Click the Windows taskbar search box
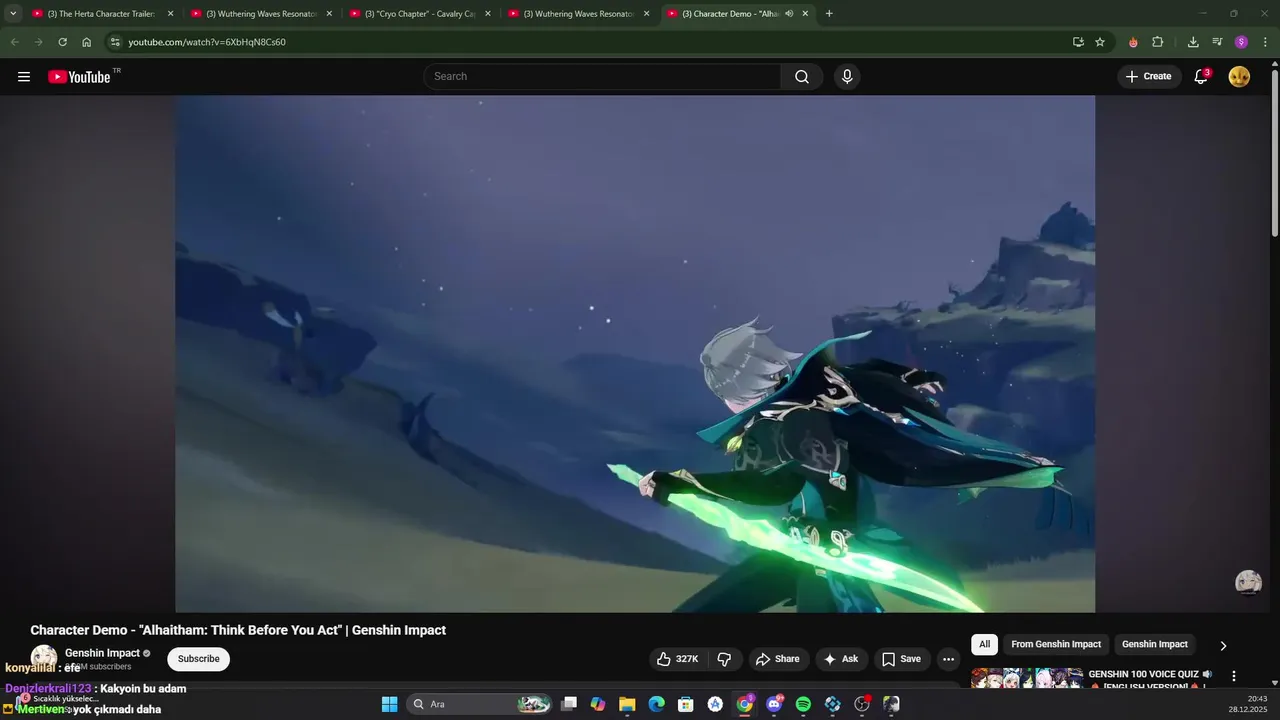The width and height of the screenshot is (1280, 720). (480, 704)
